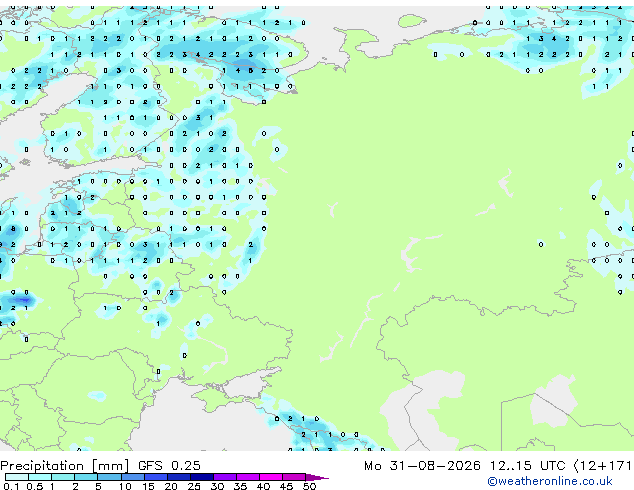Image resolution: width=634 pixels, height=490 pixels.
Task: Click the 'Precipitation [mm]' title text
Action: (65, 466)
